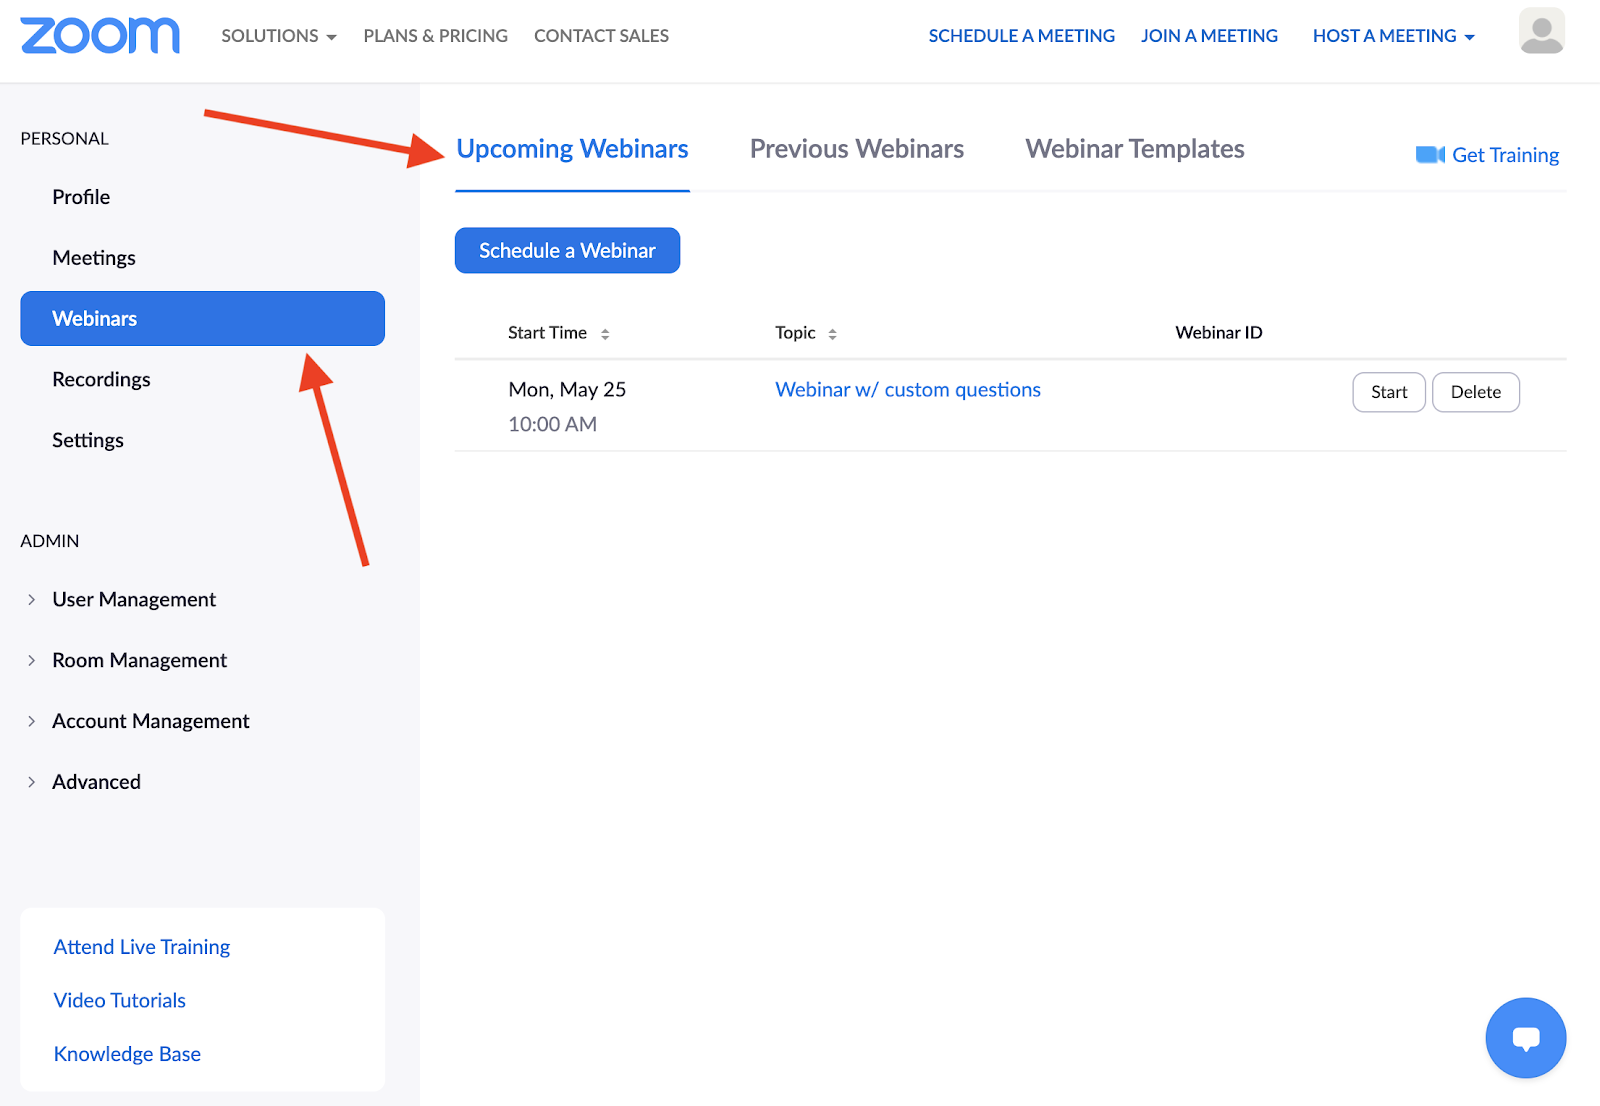Open the user profile avatar
Image resolution: width=1600 pixels, height=1106 pixels.
(x=1541, y=32)
